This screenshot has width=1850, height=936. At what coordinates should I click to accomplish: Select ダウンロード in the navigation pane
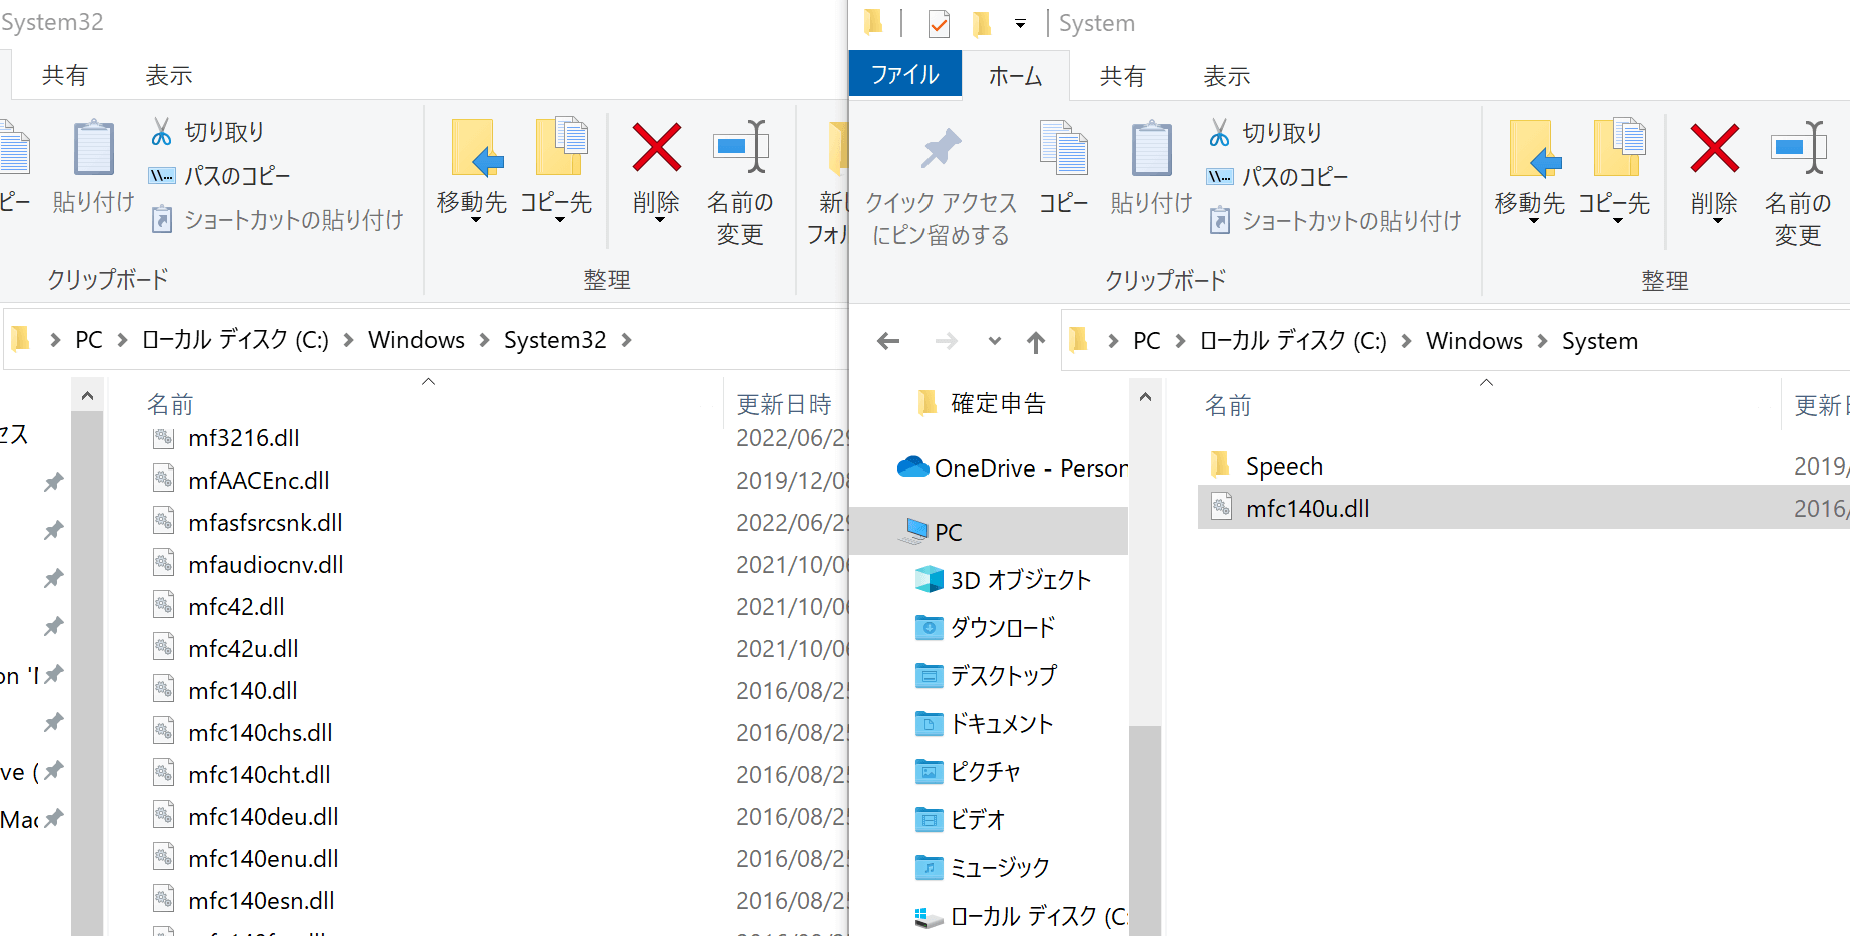[x=1002, y=628]
